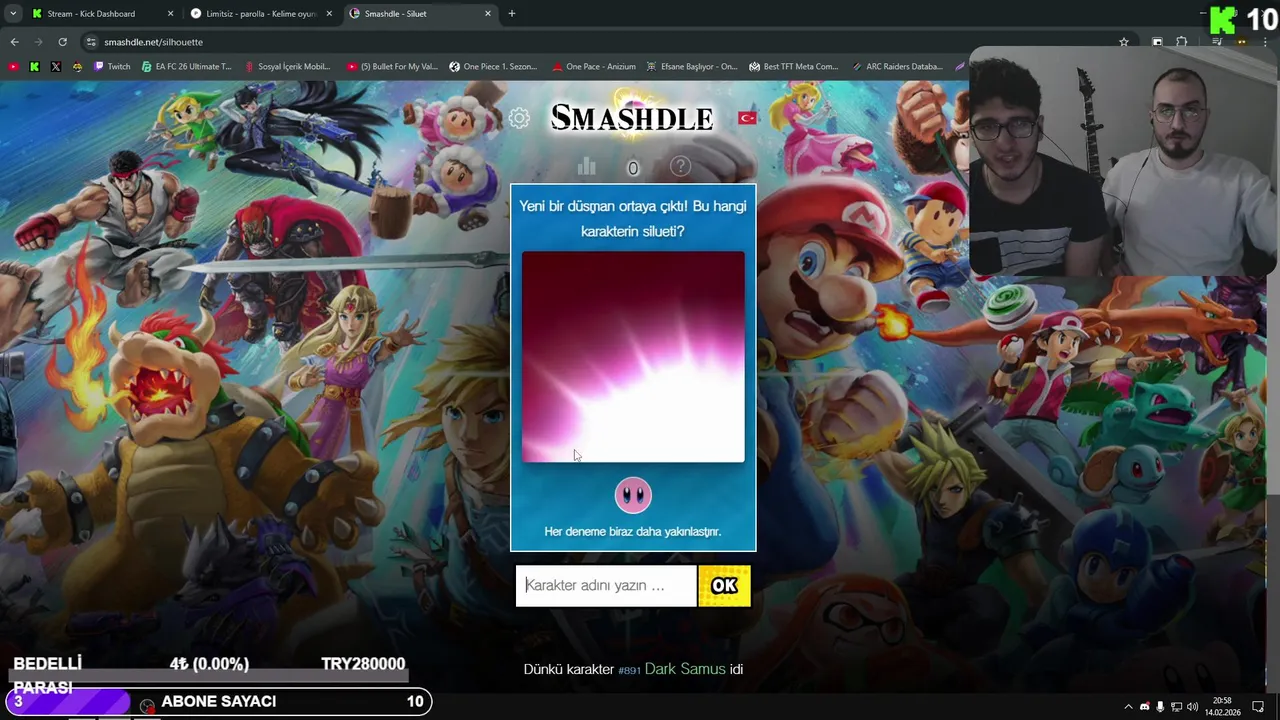1280x720 pixels.
Task: Change language via the Turkish flag
Action: tap(747, 118)
